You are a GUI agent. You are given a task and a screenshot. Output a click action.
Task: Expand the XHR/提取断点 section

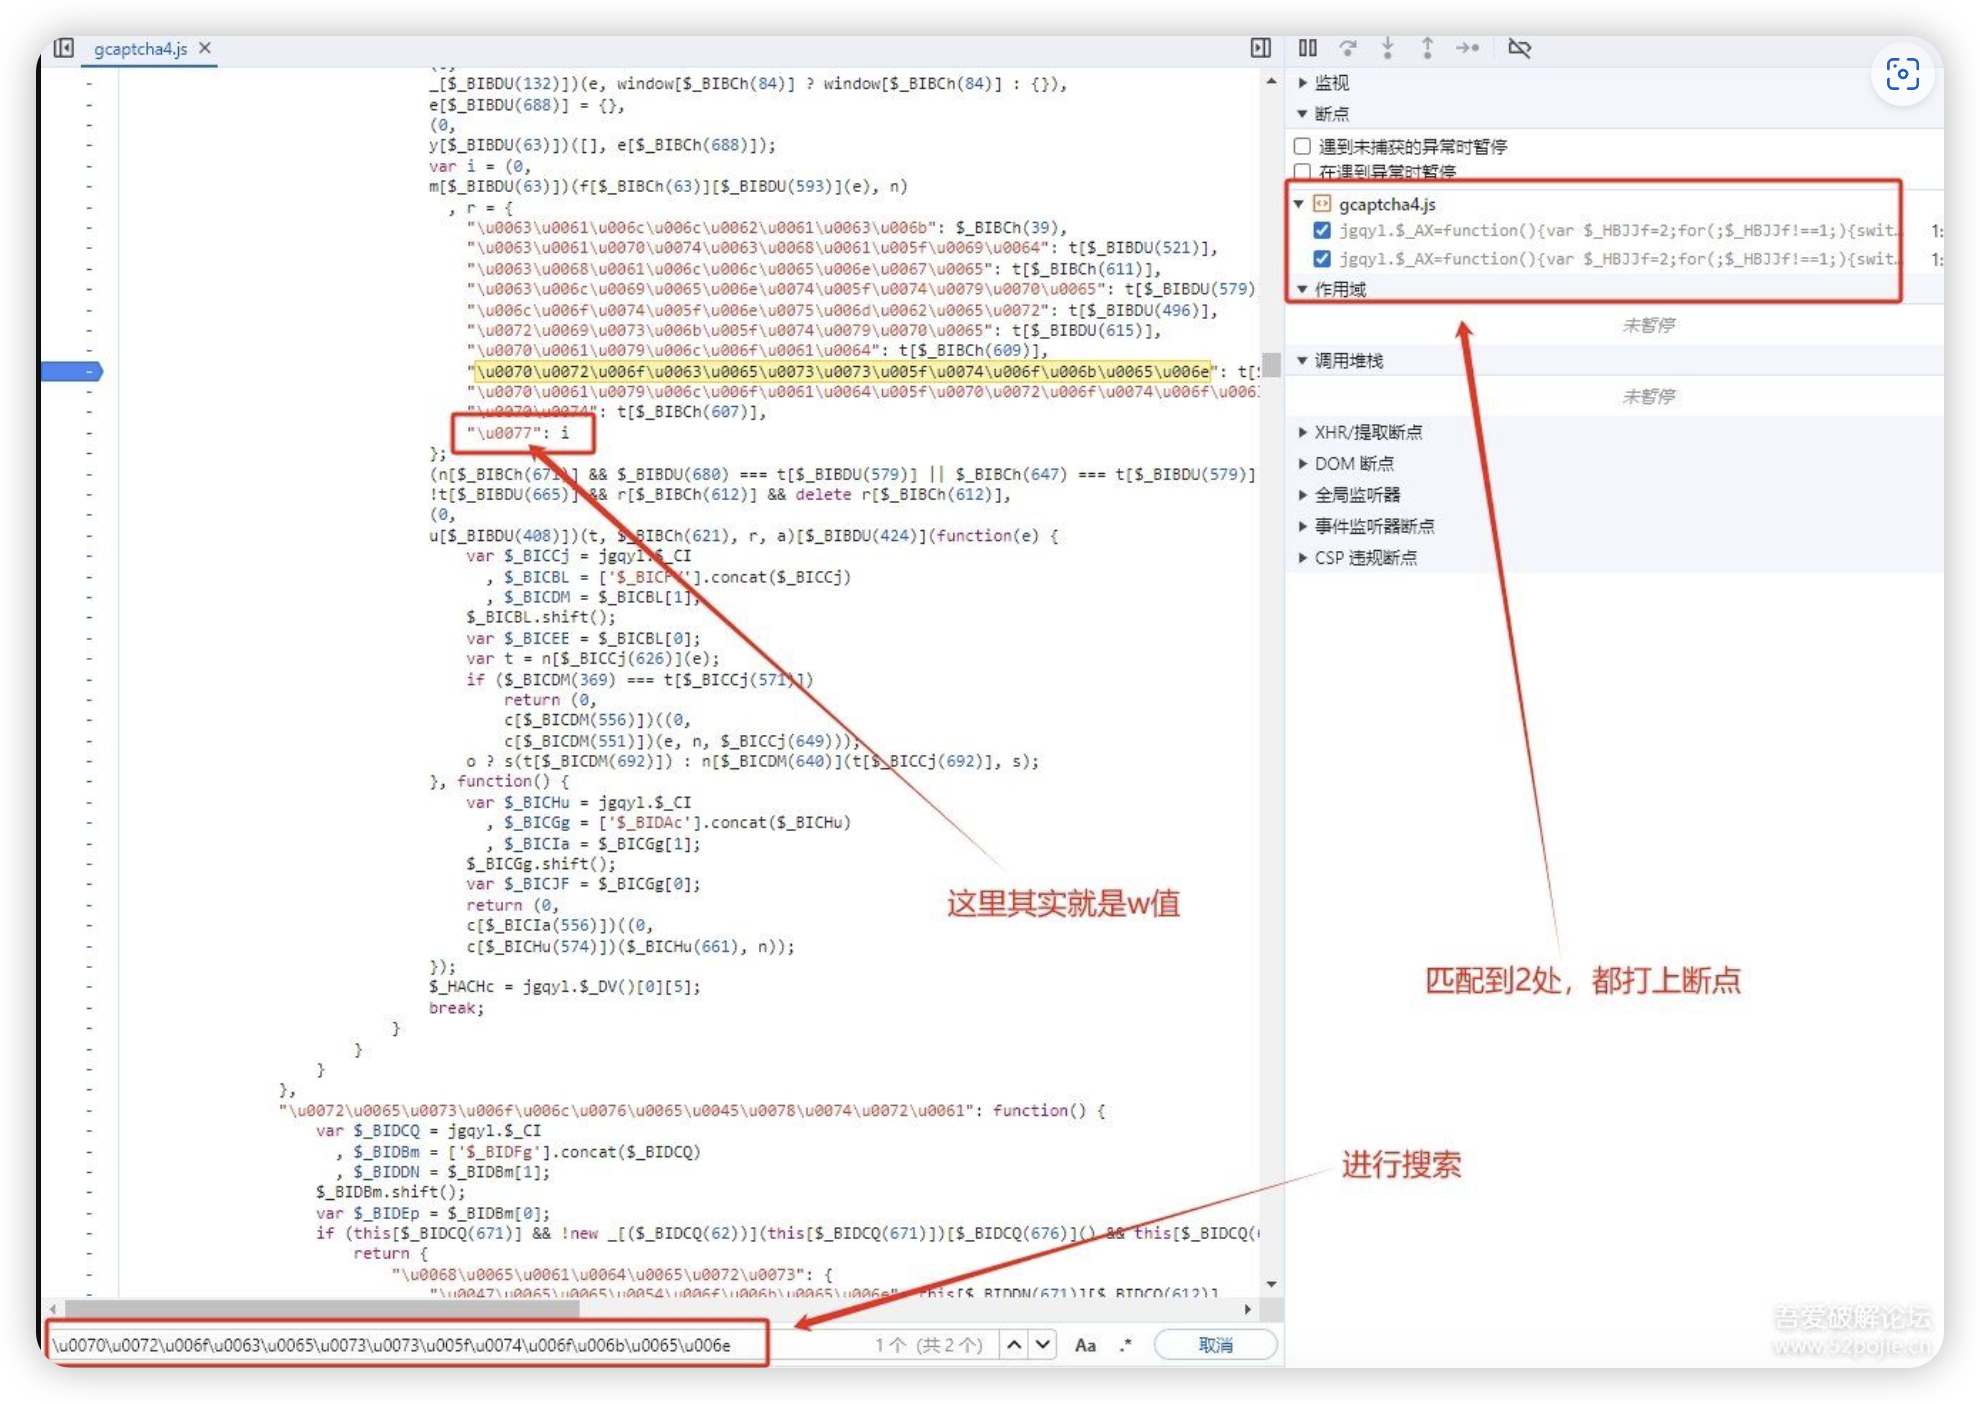[1367, 432]
